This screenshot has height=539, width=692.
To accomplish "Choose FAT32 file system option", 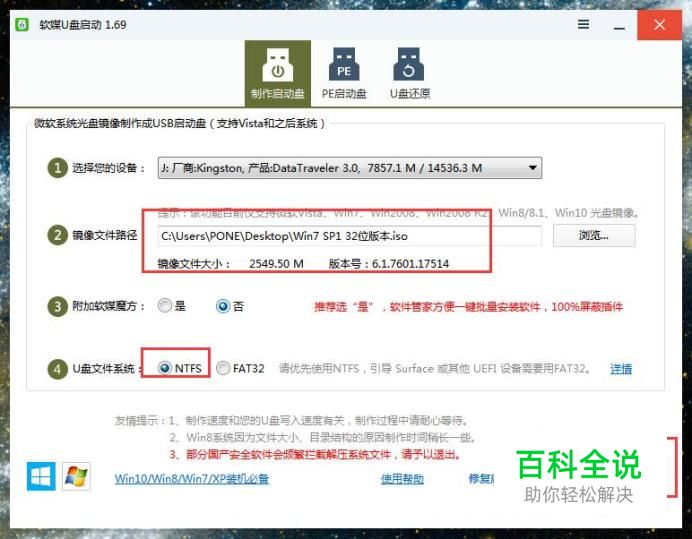I will (241, 368).
